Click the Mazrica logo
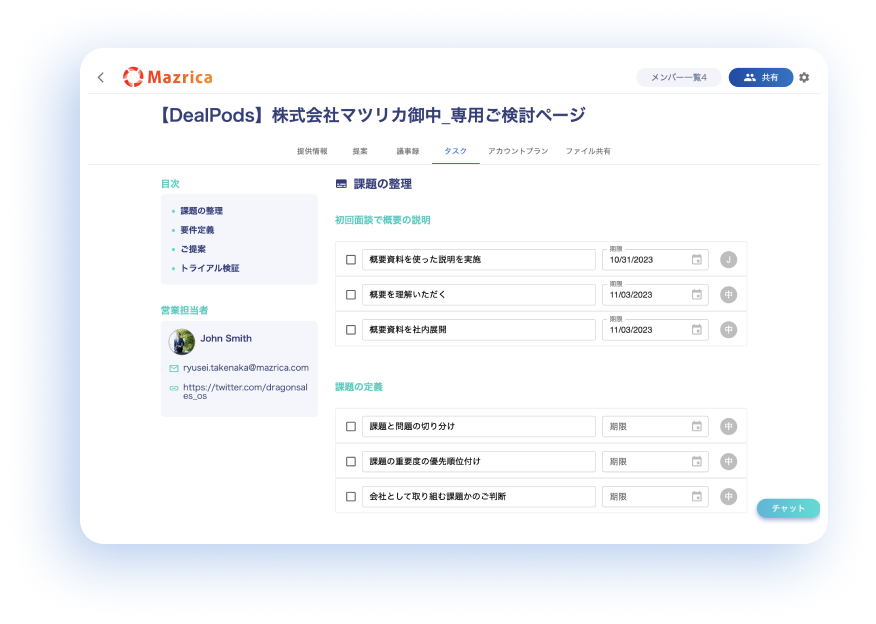 coord(168,77)
